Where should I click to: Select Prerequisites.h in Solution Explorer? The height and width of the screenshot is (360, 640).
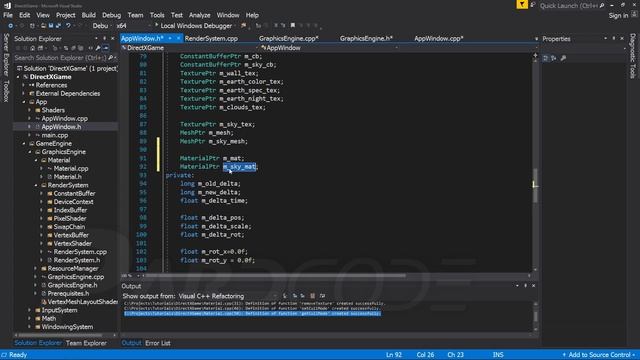click(x=68, y=293)
